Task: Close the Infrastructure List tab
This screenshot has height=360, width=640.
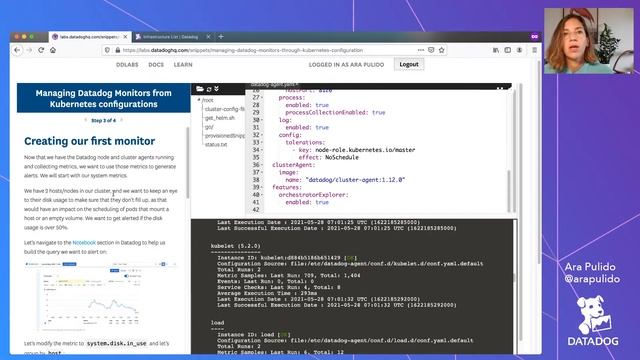Action: [x=208, y=37]
